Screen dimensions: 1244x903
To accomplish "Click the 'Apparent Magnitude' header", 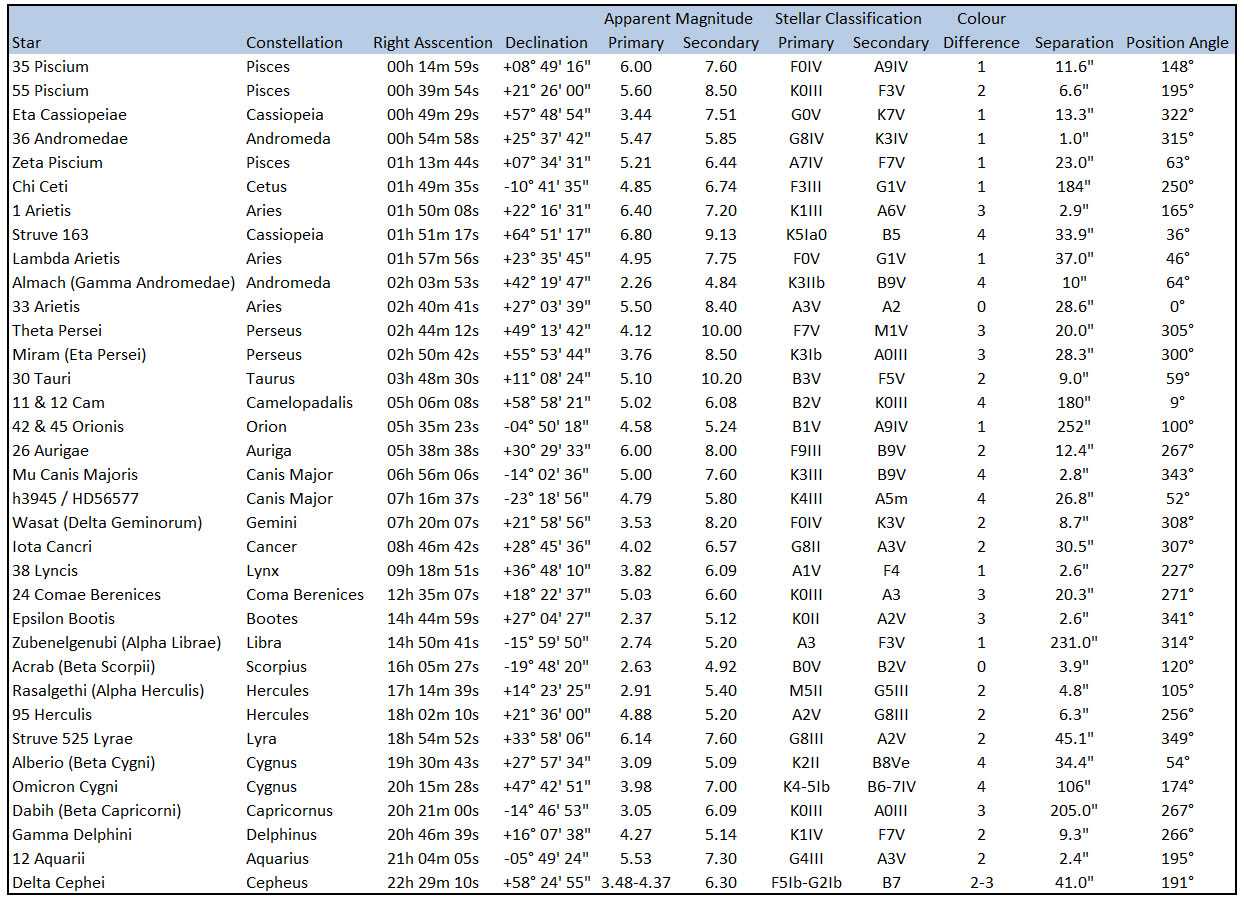I will coord(678,19).
